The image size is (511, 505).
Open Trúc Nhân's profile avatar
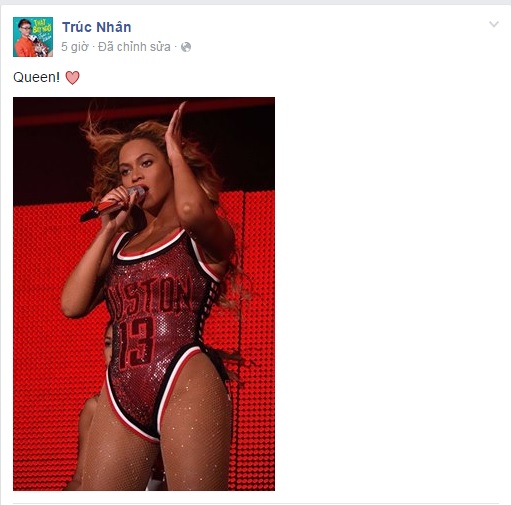33,37
